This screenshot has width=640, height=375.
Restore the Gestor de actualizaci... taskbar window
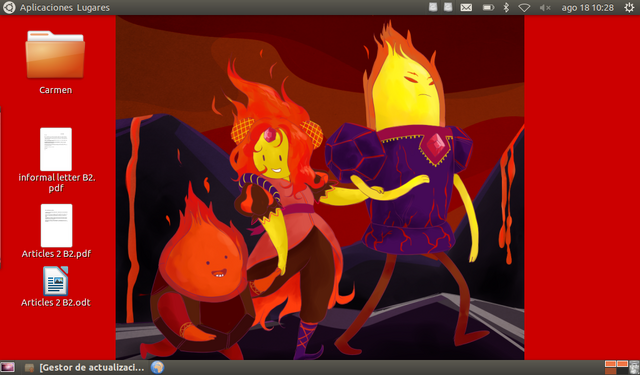point(84,368)
